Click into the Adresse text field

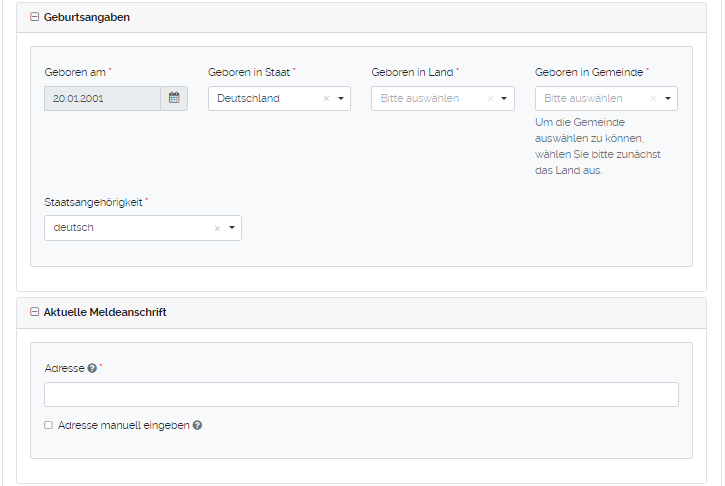(x=361, y=394)
